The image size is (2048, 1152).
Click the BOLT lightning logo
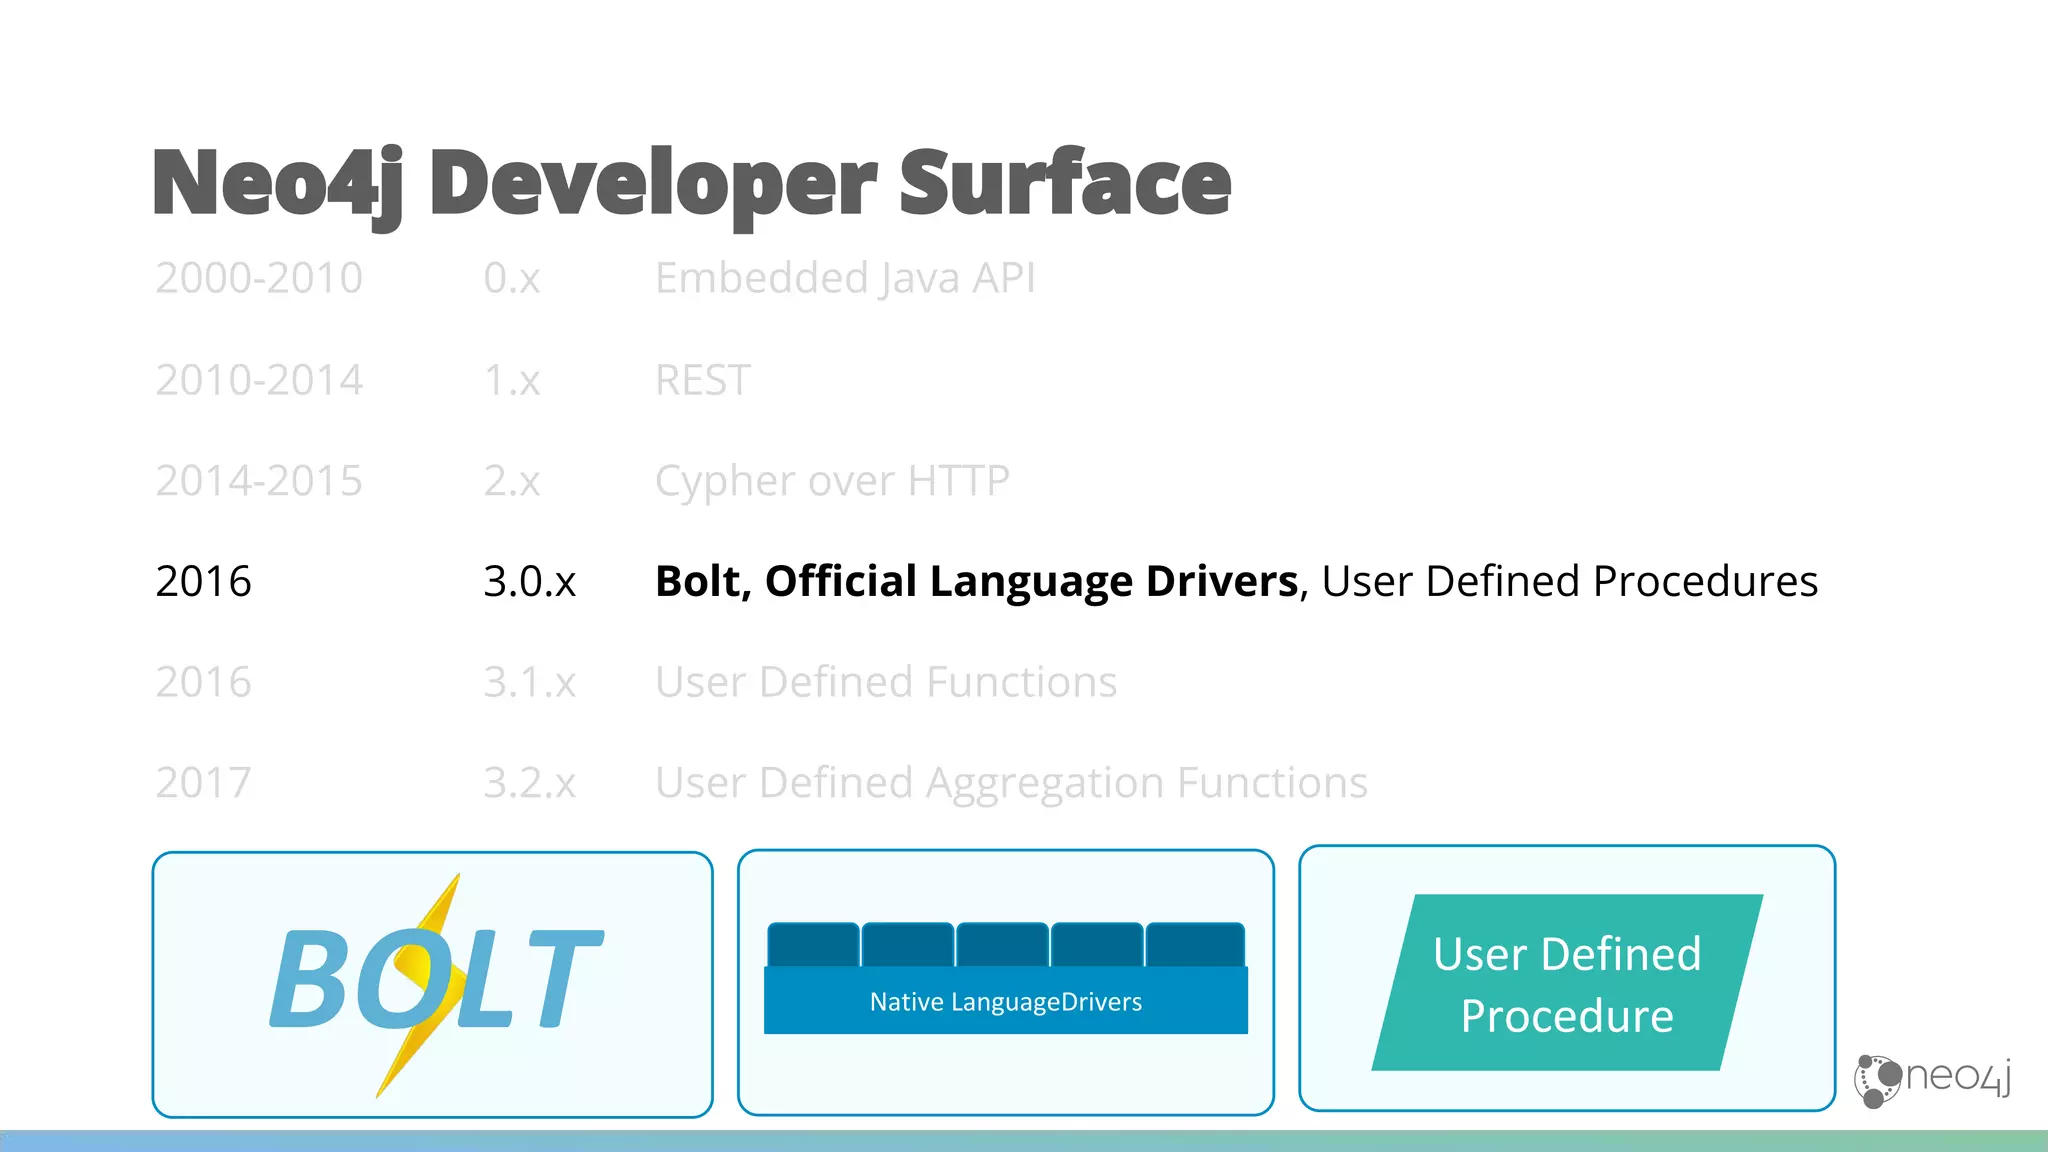click(x=436, y=984)
